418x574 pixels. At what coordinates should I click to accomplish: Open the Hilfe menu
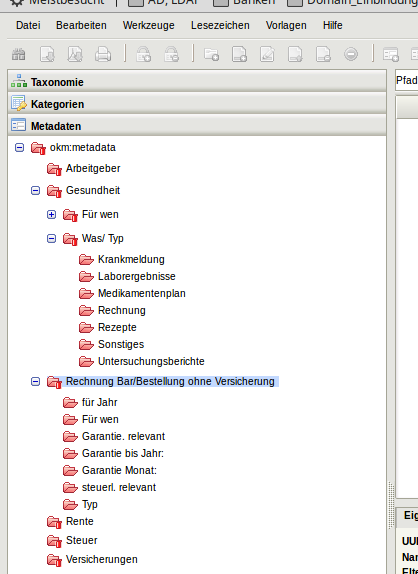click(333, 25)
